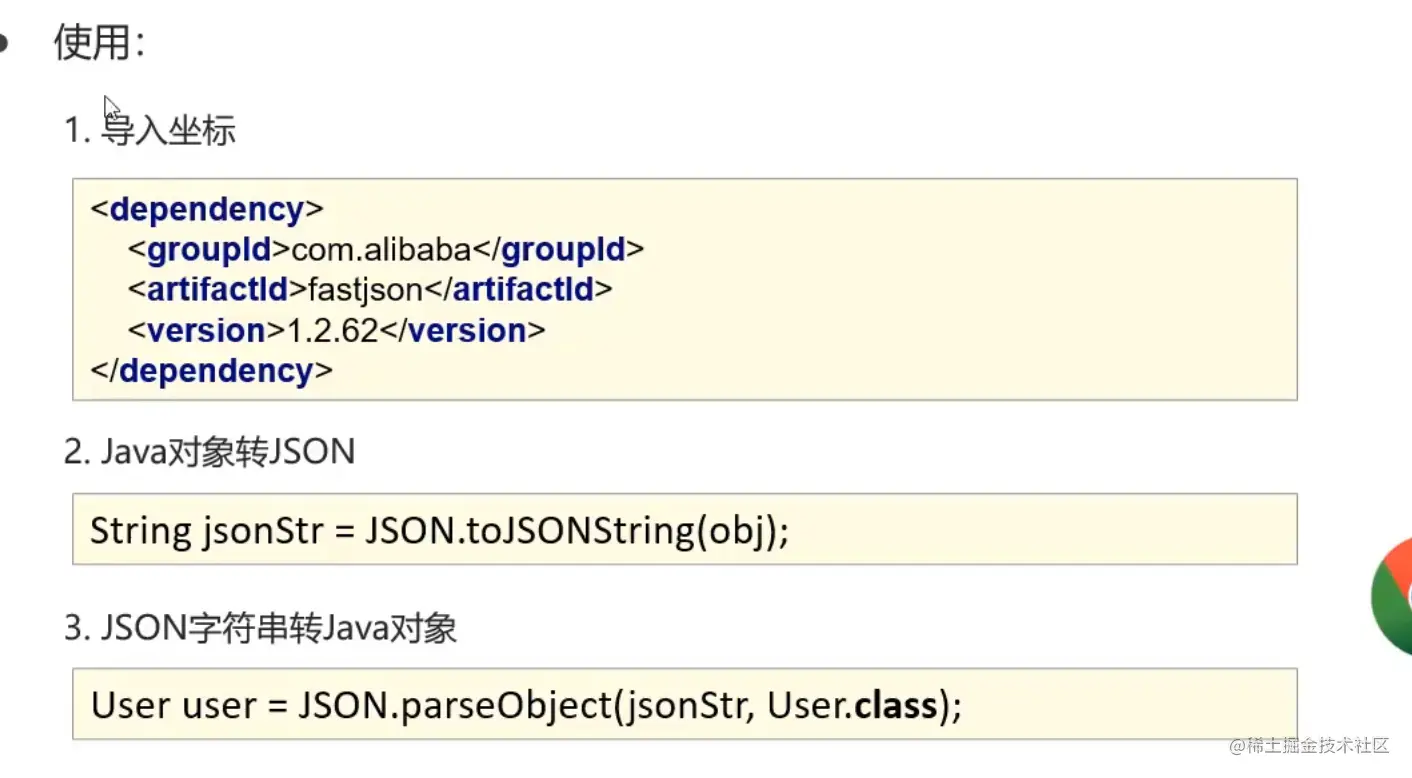Screen dimensions: 1412x778
Task: Click the User user variable declaration
Action: tap(174, 706)
